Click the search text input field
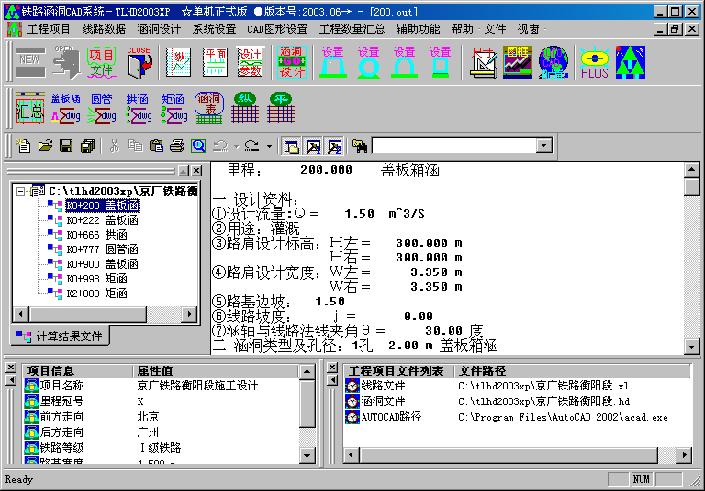 [x=455, y=146]
